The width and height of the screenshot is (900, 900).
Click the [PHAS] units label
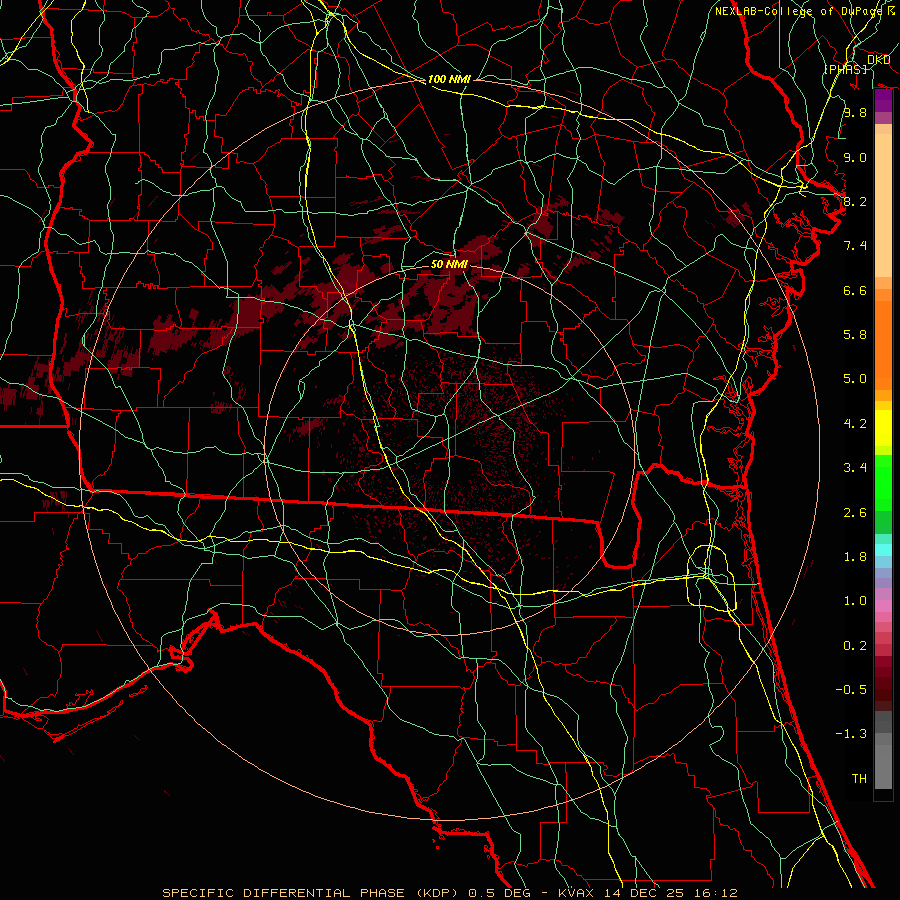845,70
